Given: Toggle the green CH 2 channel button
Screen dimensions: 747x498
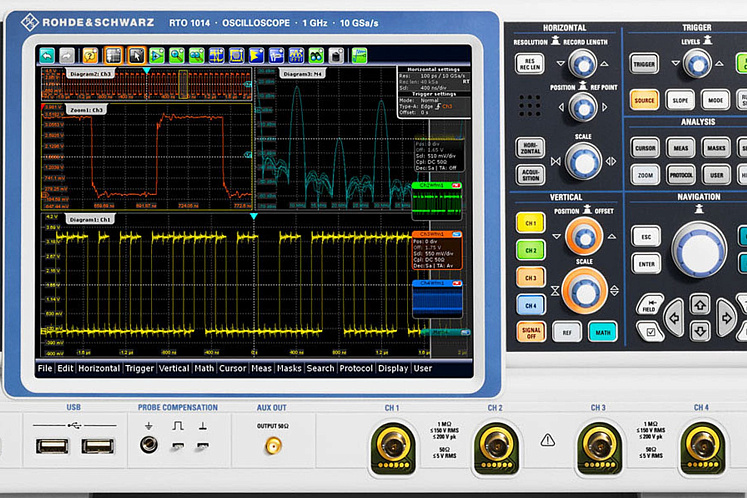Looking at the screenshot, I should [x=530, y=250].
